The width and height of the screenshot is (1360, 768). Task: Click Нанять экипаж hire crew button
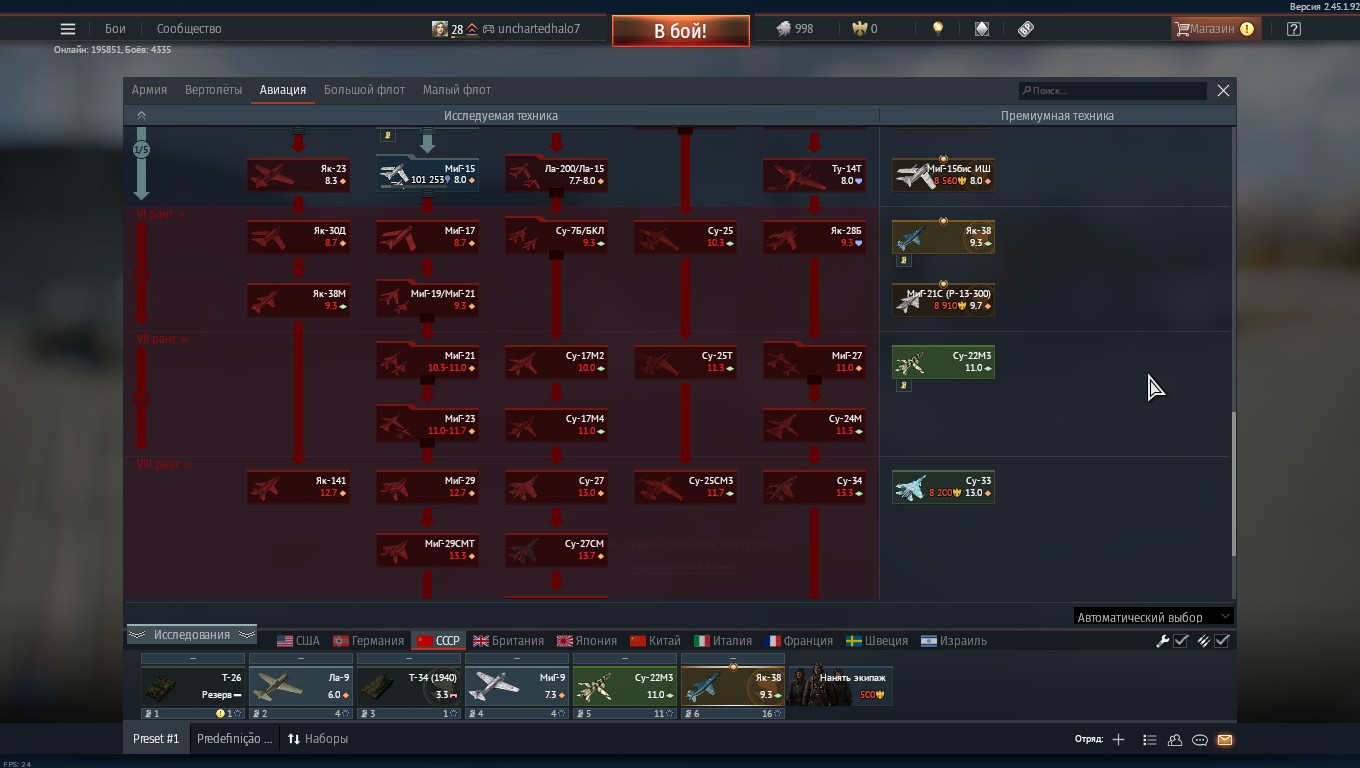pos(840,686)
